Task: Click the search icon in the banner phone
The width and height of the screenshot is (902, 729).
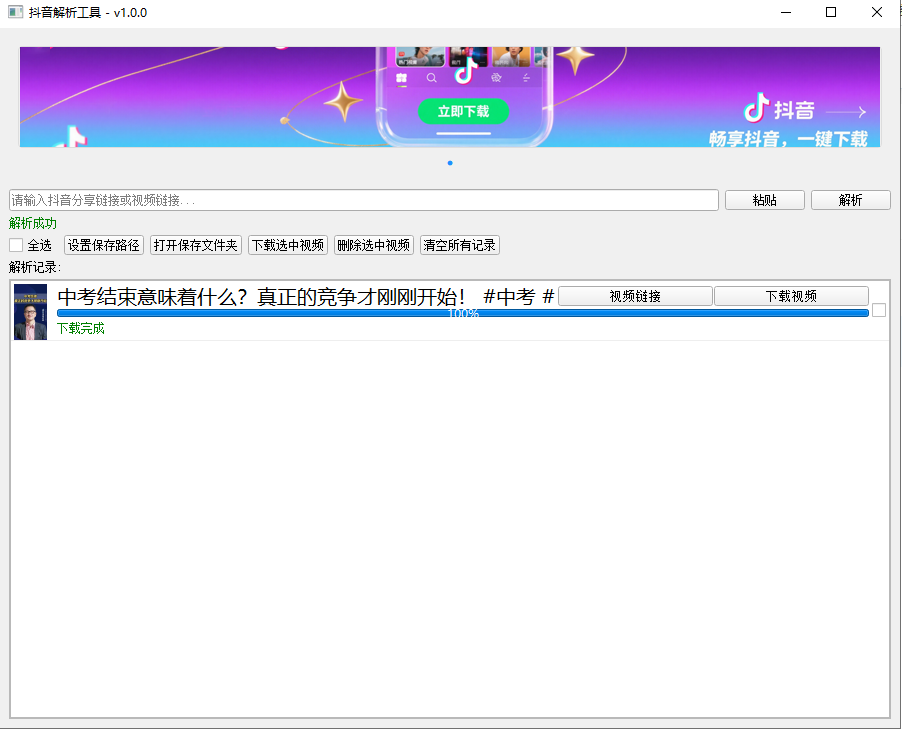Action: click(x=431, y=78)
